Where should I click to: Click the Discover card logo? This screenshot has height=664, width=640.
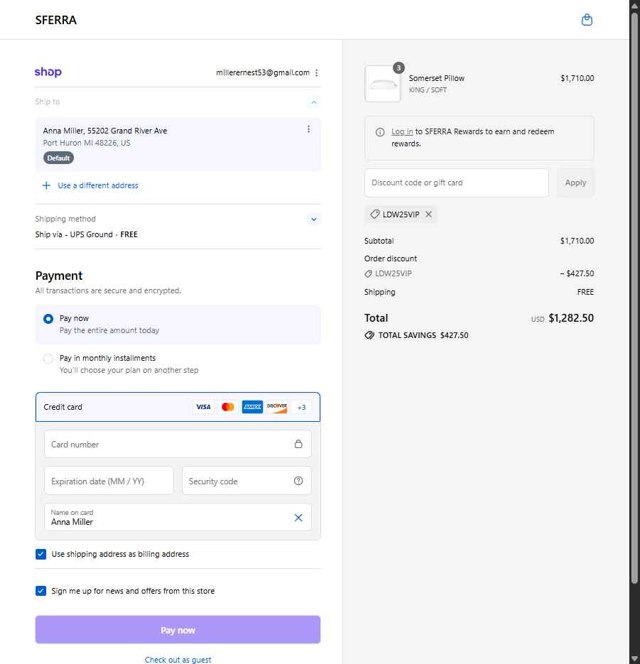point(277,407)
